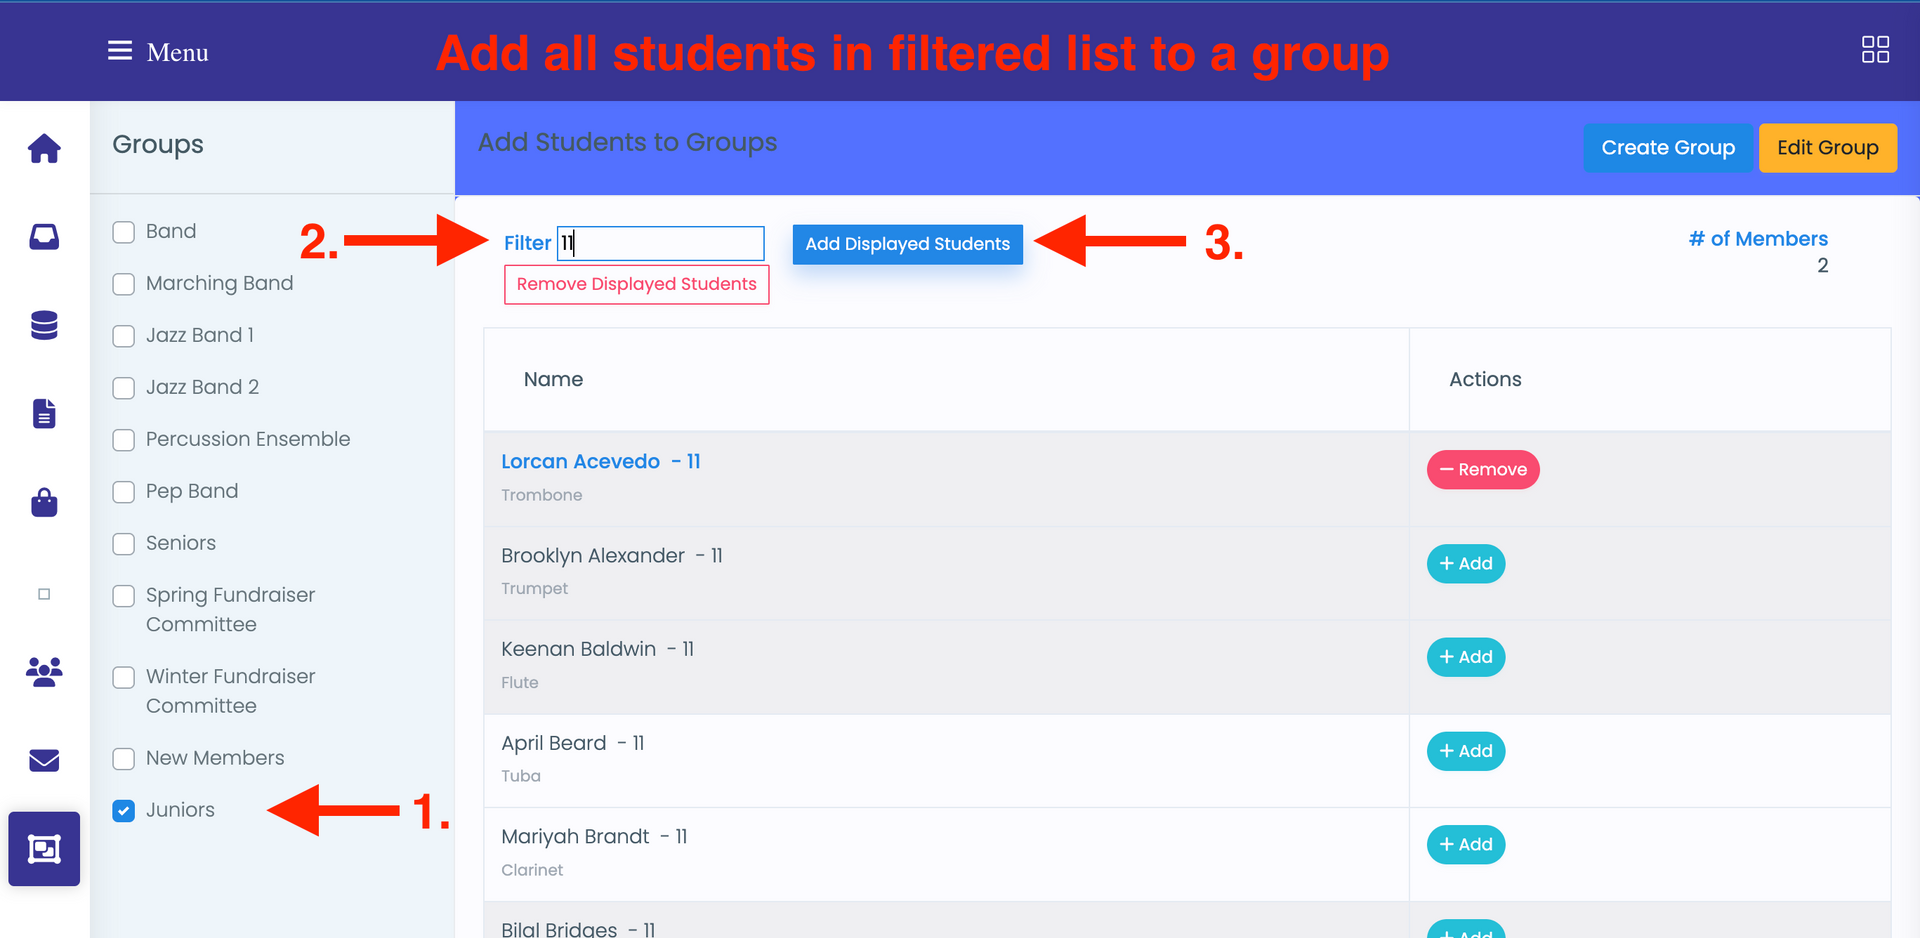Check the Marching Band checkbox
Viewport: 1920px width, 938px height.
pos(124,284)
